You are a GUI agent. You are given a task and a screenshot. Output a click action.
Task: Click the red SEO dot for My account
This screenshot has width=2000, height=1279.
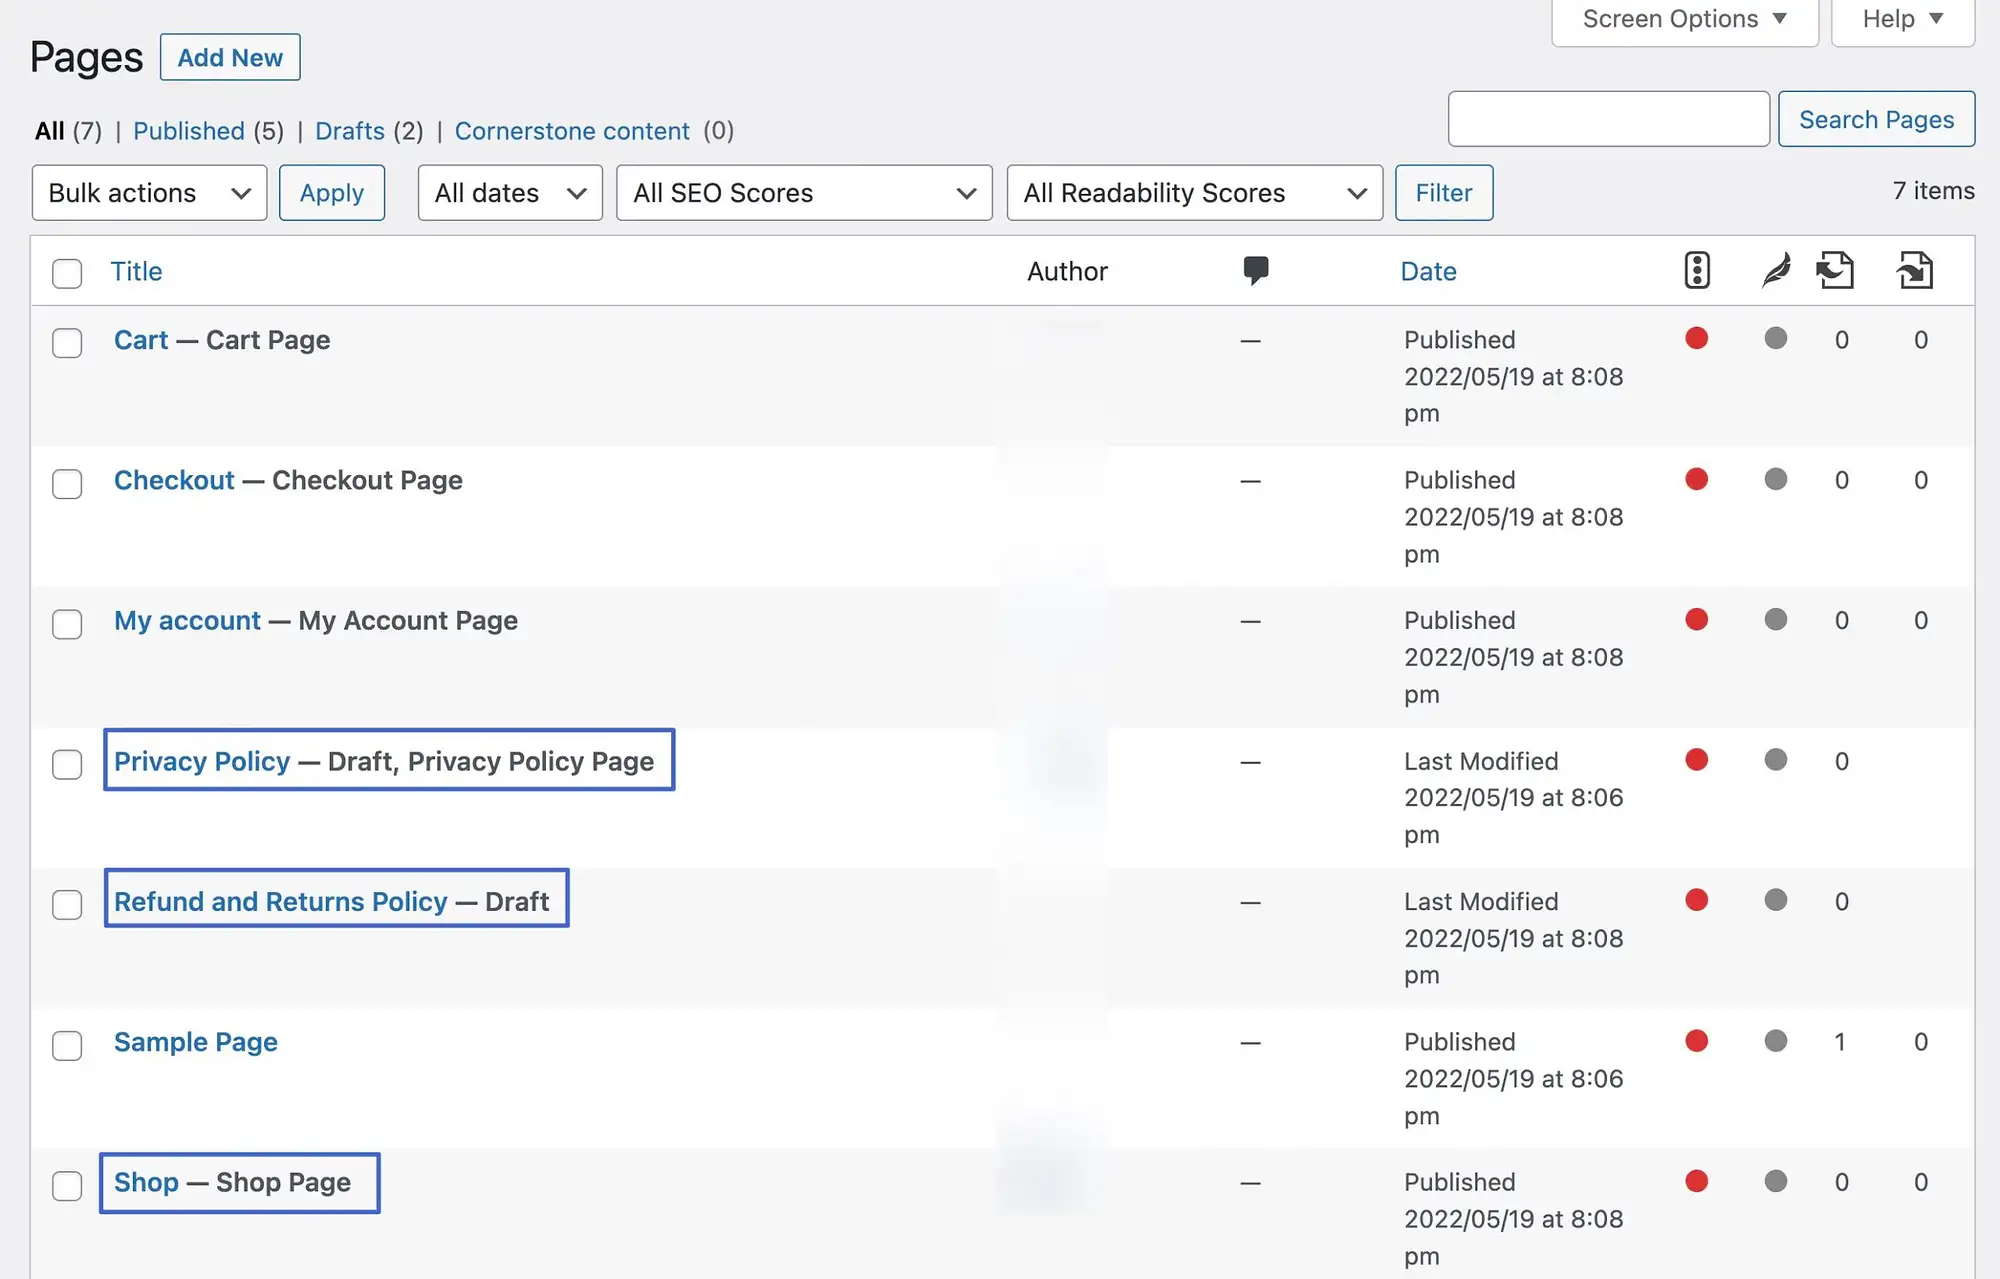click(x=1696, y=619)
